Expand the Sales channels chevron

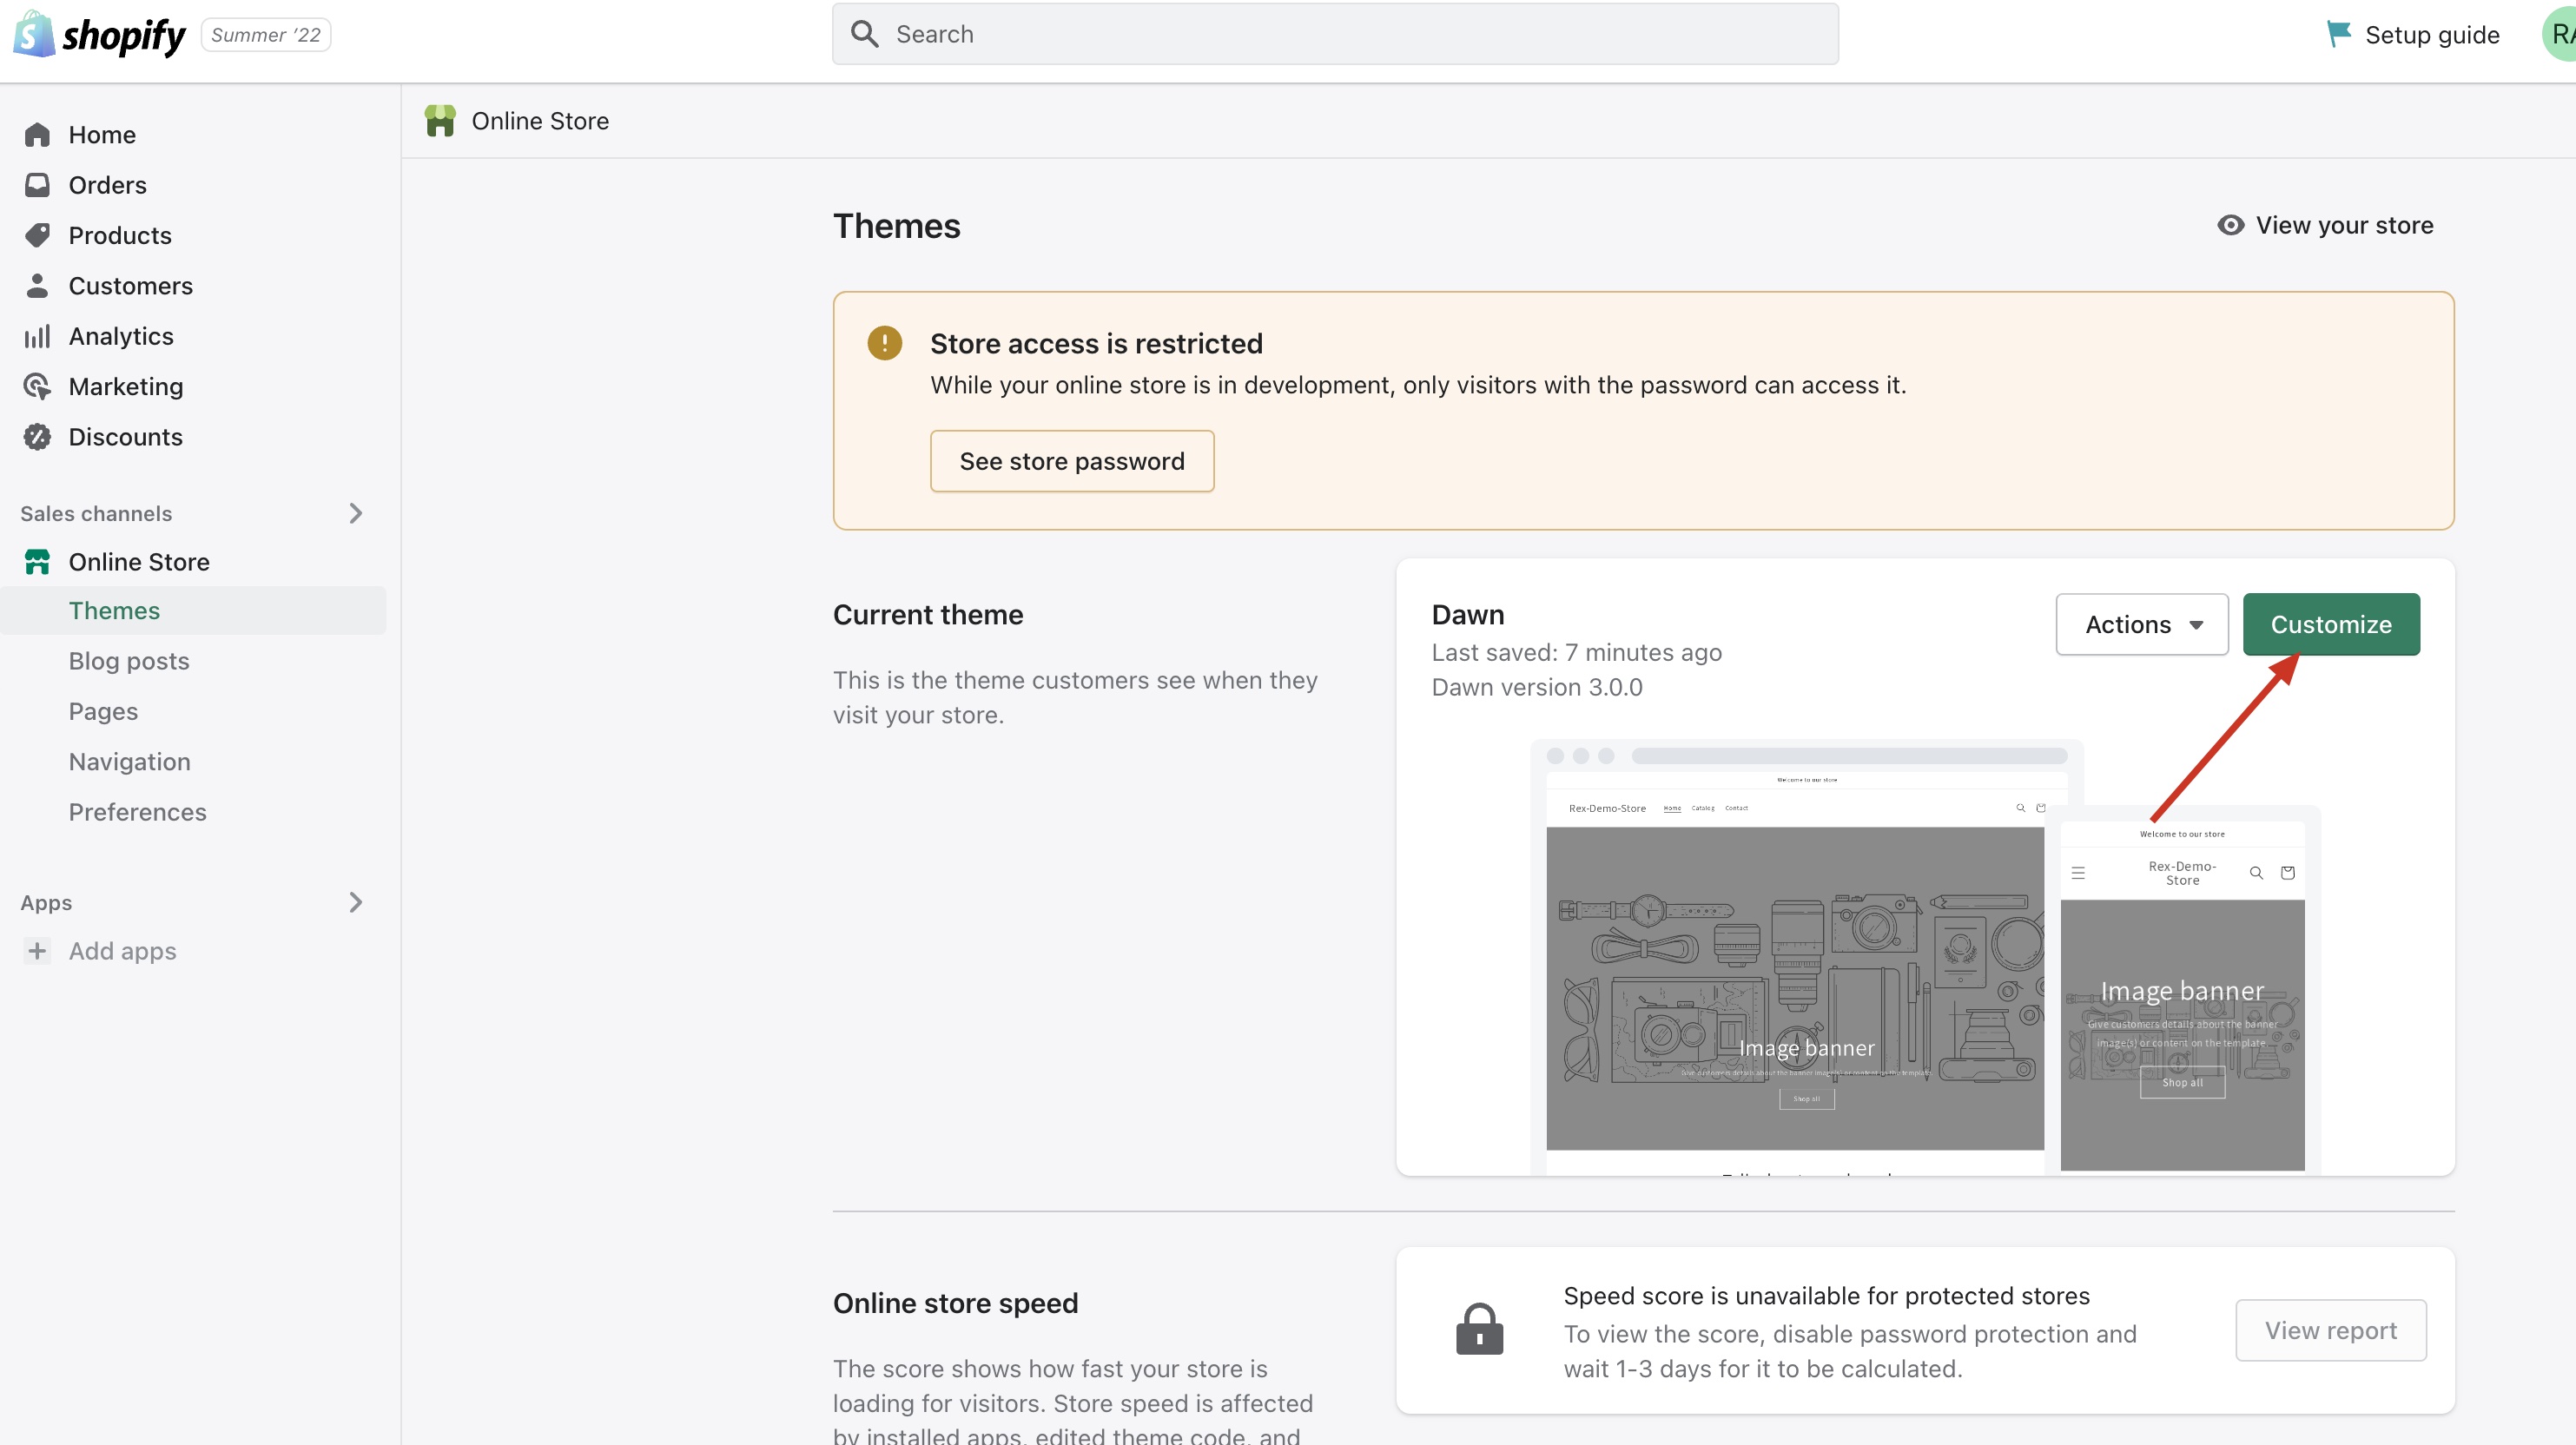tap(356, 513)
